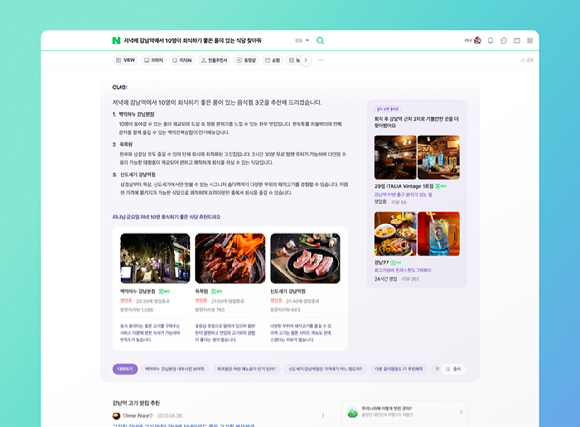580x427 pixels.
Task: Expand more search tabs with the right chevron
Action: [306, 60]
